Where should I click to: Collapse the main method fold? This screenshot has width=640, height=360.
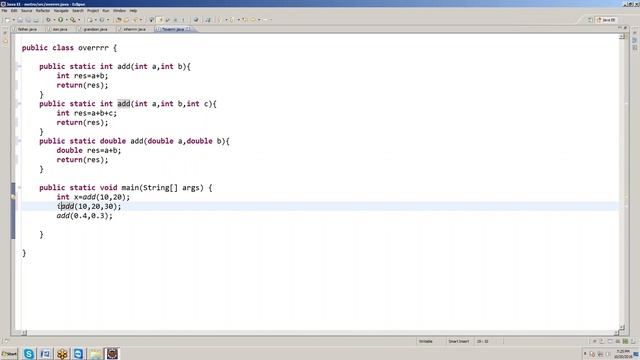click(19, 188)
